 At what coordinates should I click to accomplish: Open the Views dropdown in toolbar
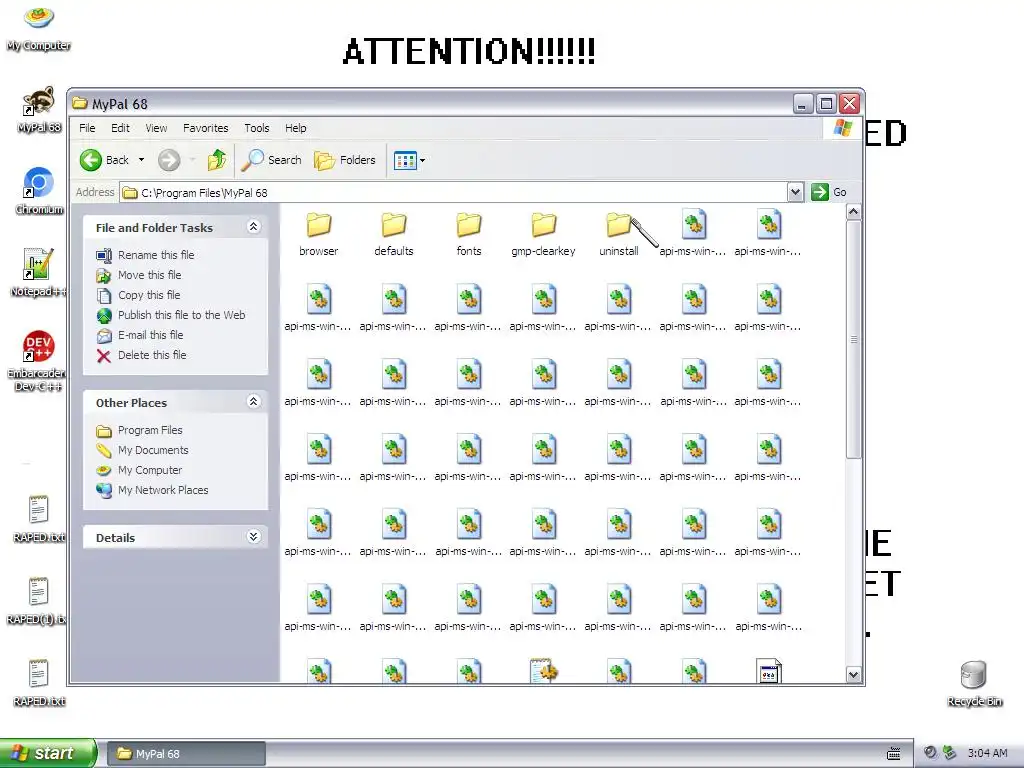click(409, 160)
